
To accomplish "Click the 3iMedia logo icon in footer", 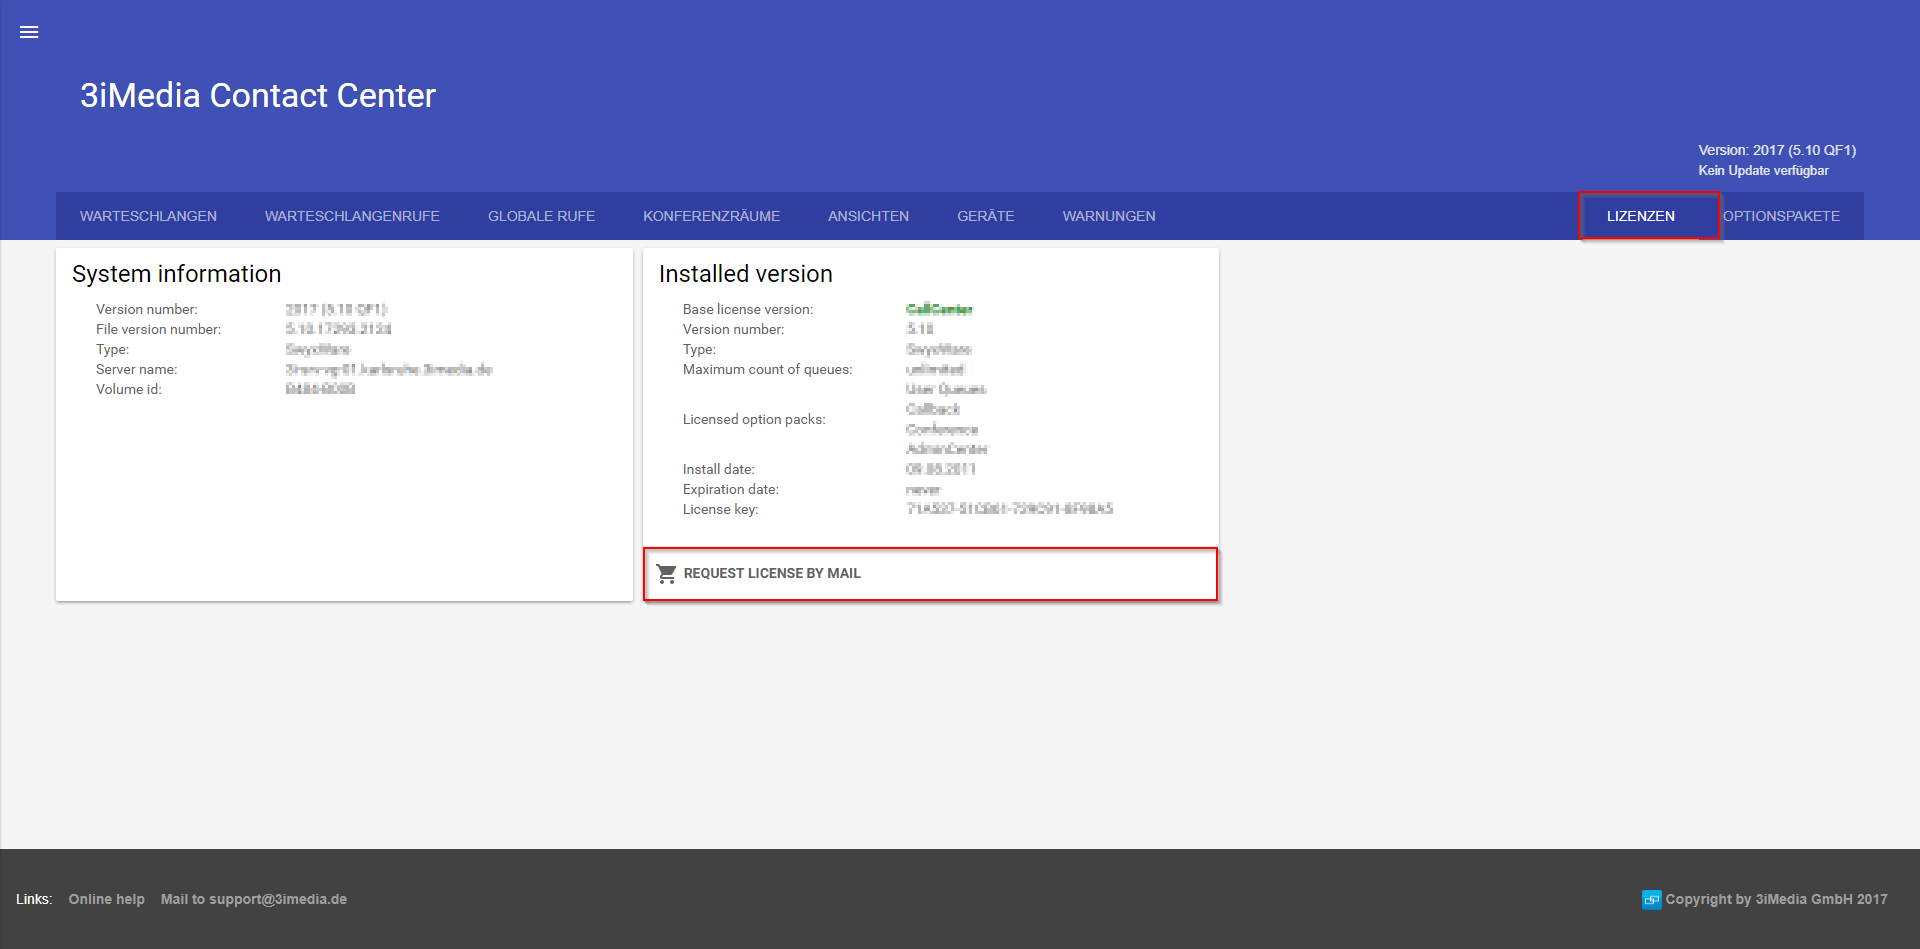I will point(1651,899).
